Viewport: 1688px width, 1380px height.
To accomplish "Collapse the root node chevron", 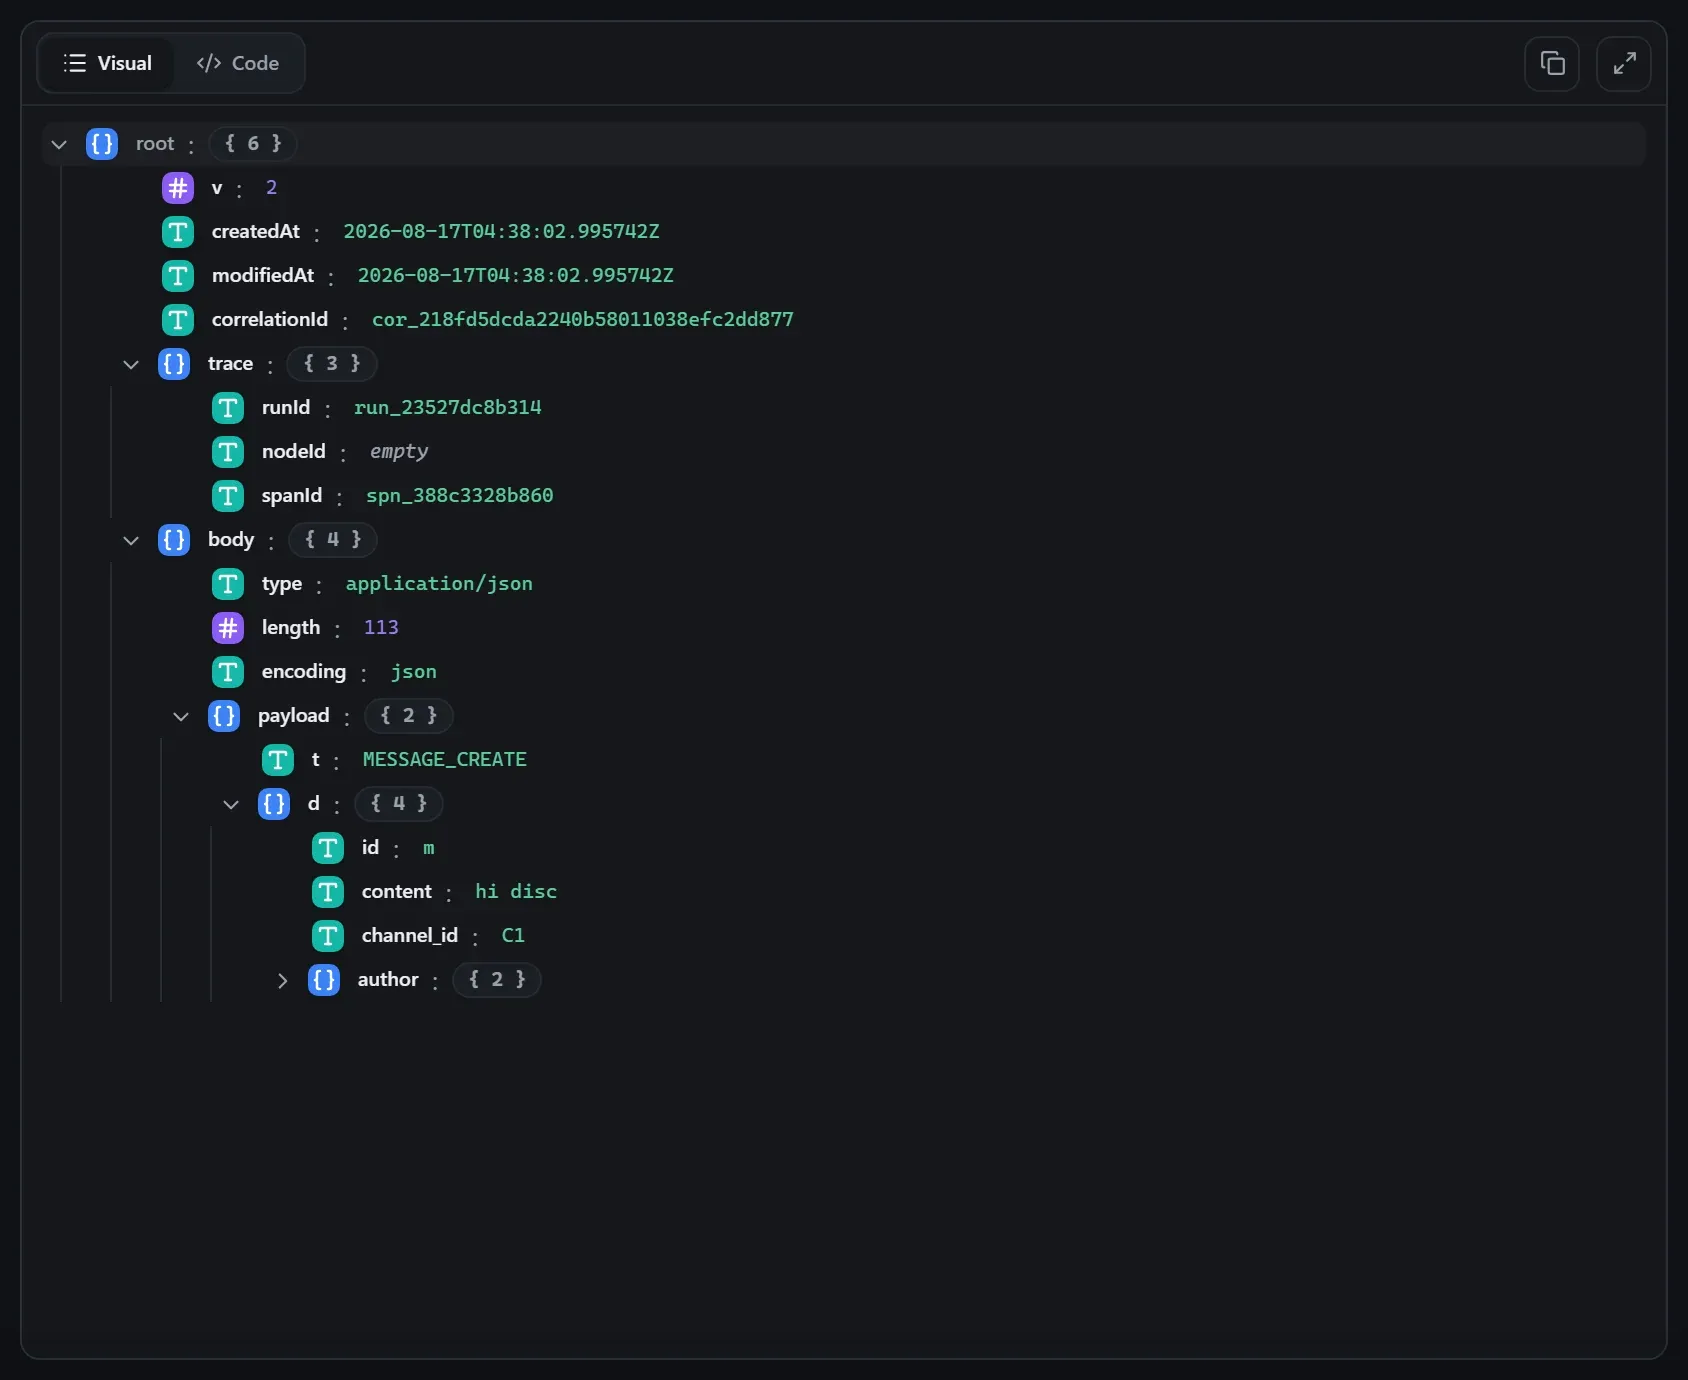I will click(59, 144).
